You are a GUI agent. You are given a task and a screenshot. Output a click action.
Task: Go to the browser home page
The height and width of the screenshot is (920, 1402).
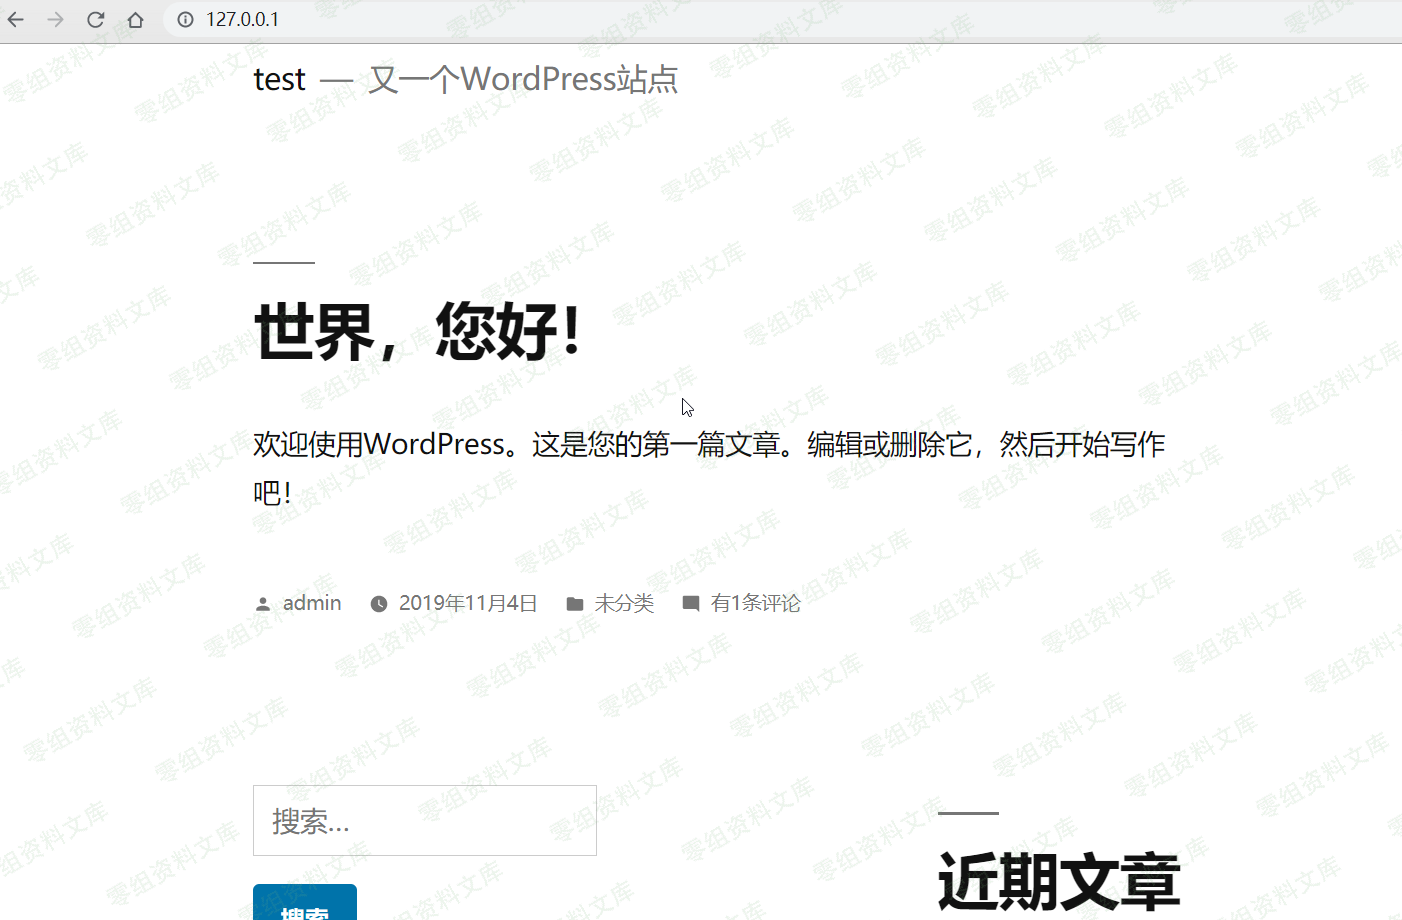pyautogui.click(x=136, y=20)
